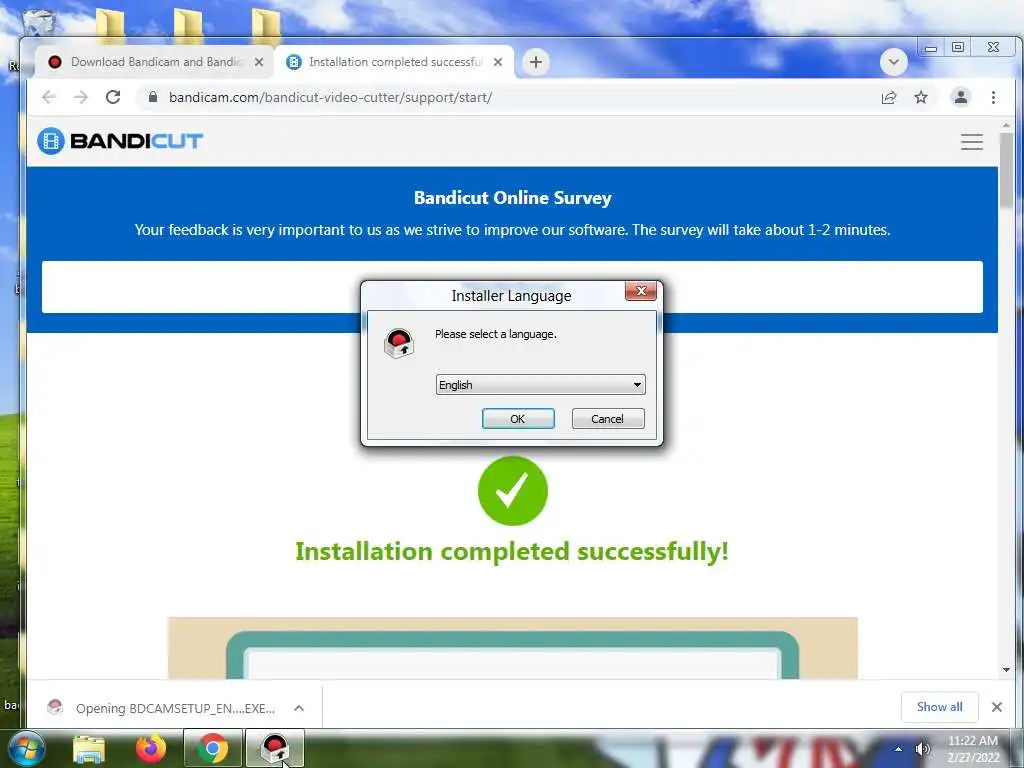The height and width of the screenshot is (768, 1024).
Task: Close the downloads bar
Action: (997, 707)
